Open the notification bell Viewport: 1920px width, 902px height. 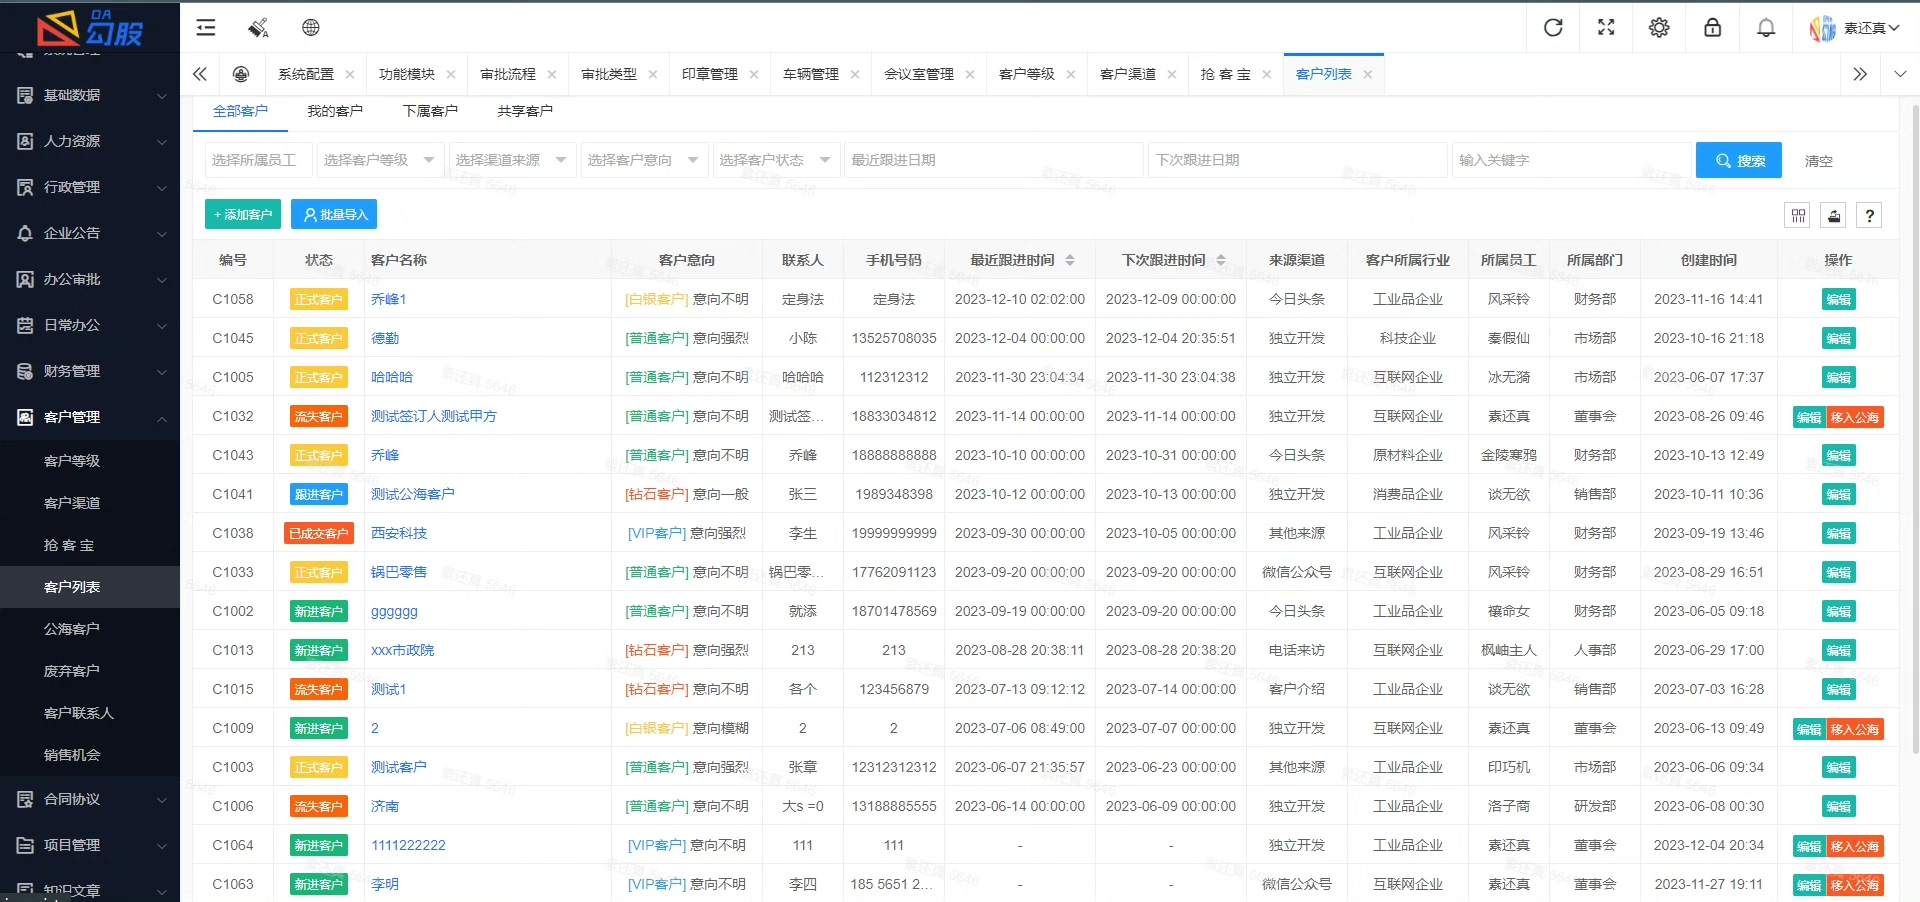pos(1766,28)
